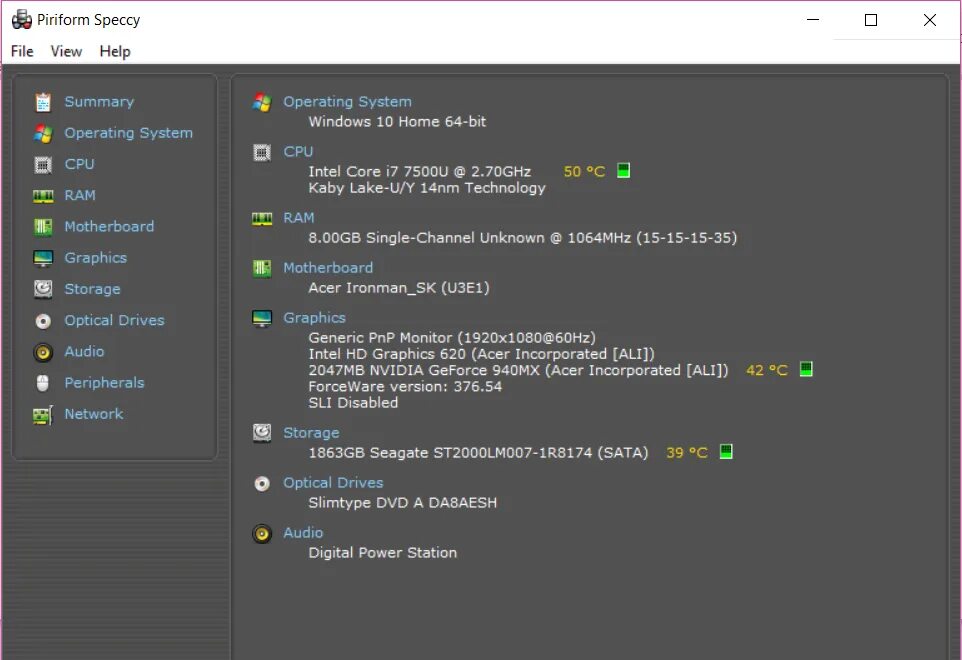
Task: Show Network details from sidebar
Action: point(94,415)
